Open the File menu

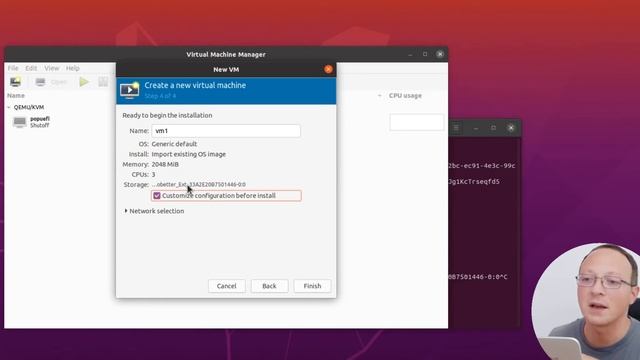[13, 68]
